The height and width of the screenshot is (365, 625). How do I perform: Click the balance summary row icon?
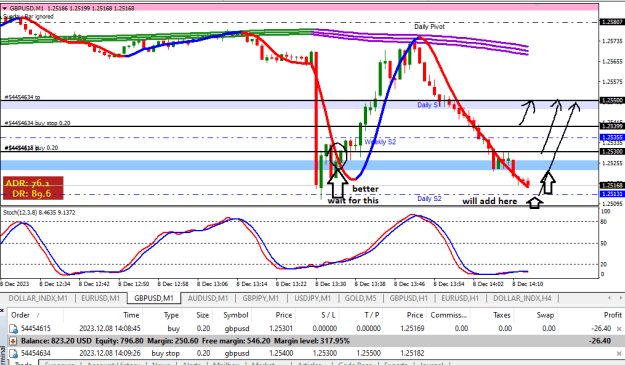click(13, 341)
